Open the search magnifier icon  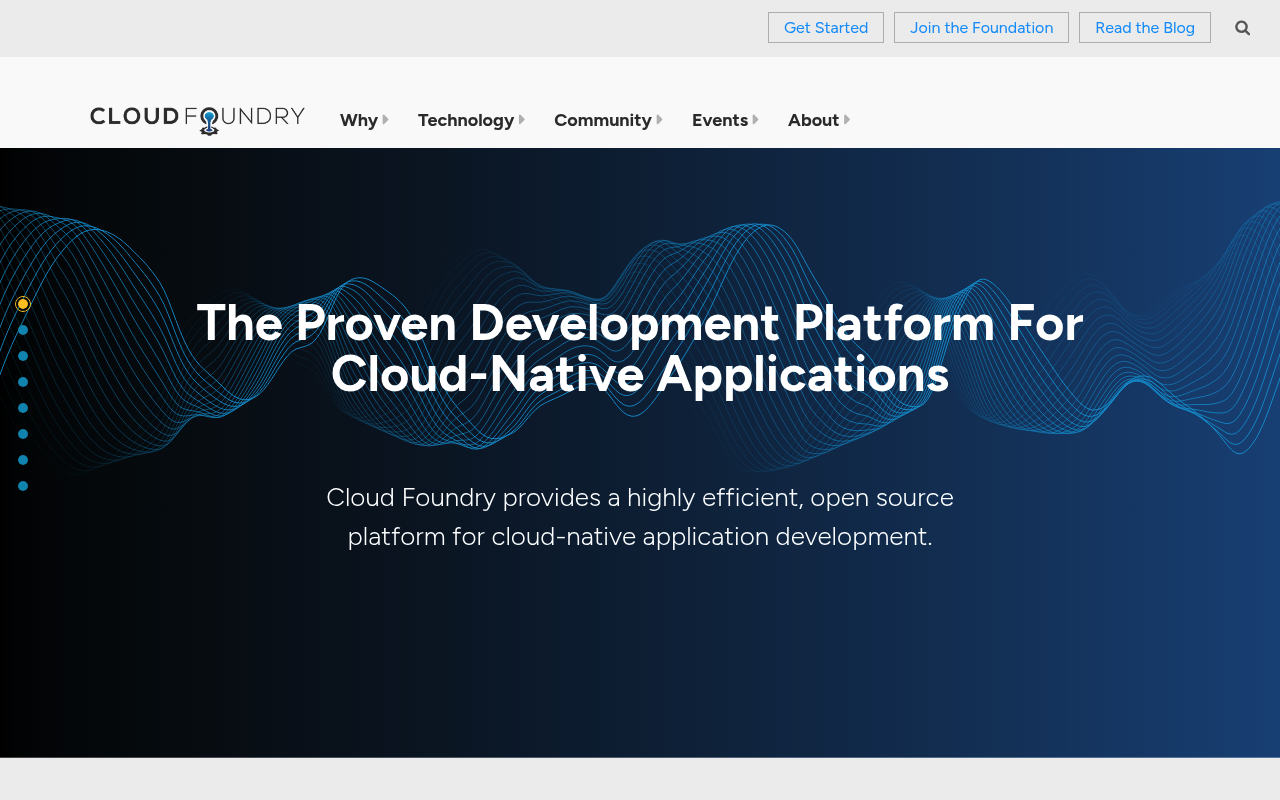pyautogui.click(x=1242, y=28)
